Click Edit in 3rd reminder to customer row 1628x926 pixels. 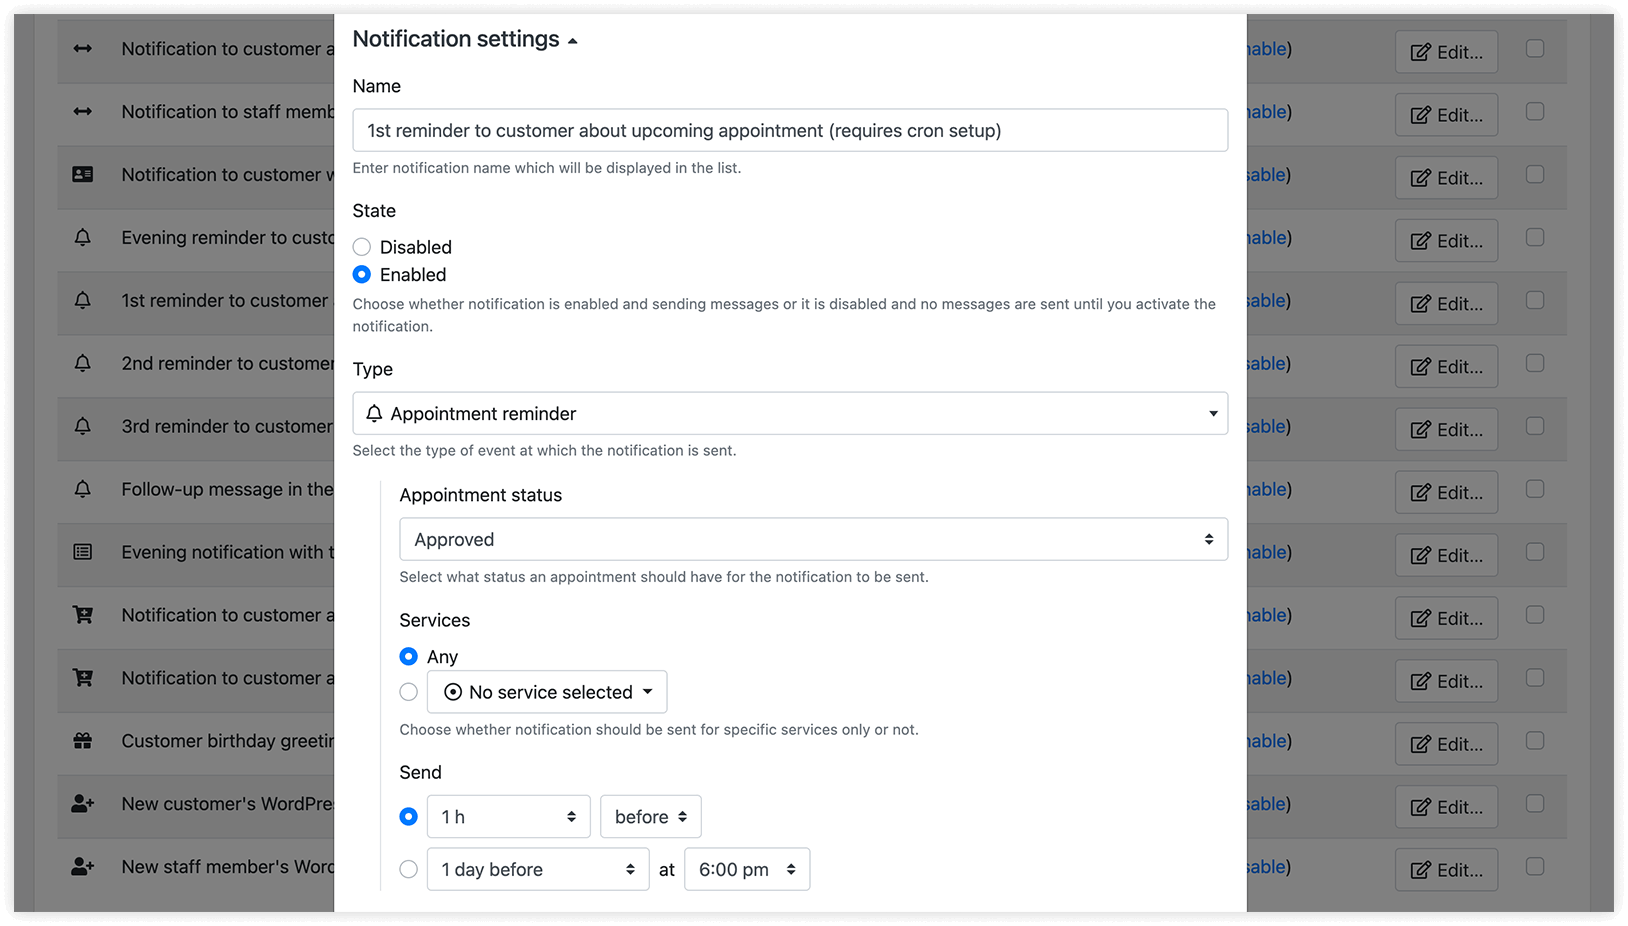tap(1446, 430)
